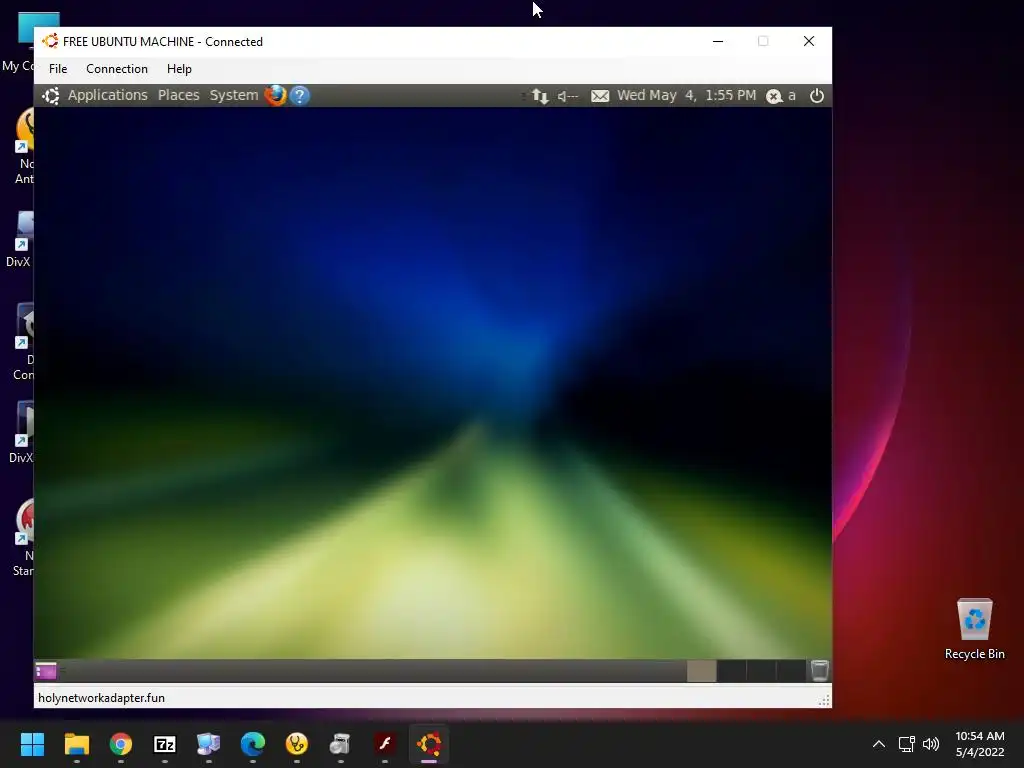1024x768 pixels.
Task: Open the network icon in system tray
Action: (906, 744)
